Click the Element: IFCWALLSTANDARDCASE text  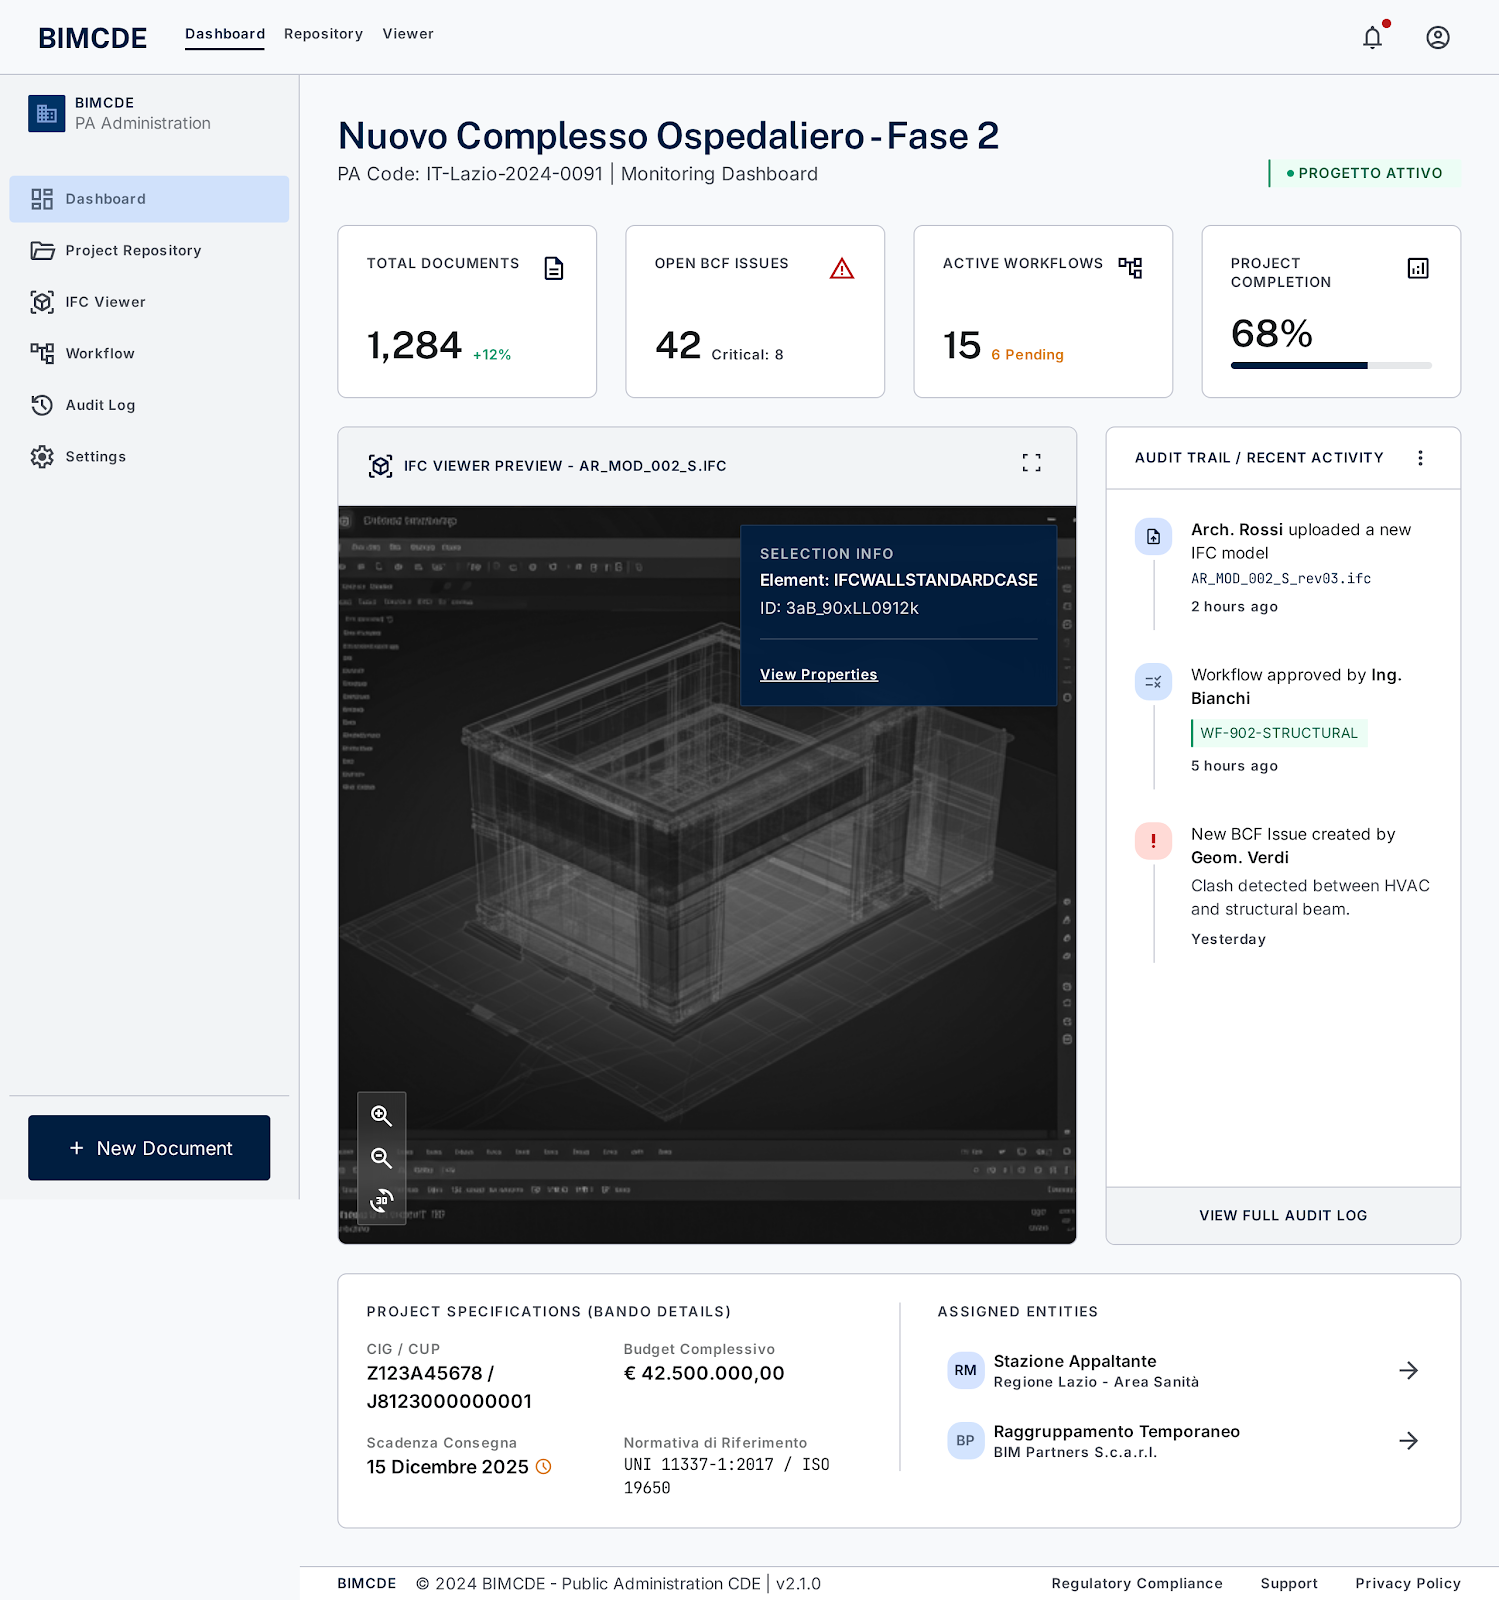tap(899, 580)
